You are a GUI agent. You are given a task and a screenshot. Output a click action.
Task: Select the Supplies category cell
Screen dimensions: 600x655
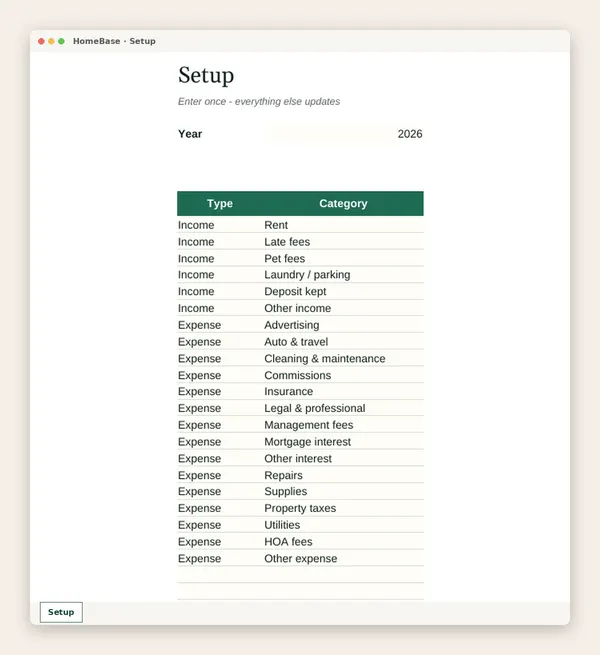(343, 491)
